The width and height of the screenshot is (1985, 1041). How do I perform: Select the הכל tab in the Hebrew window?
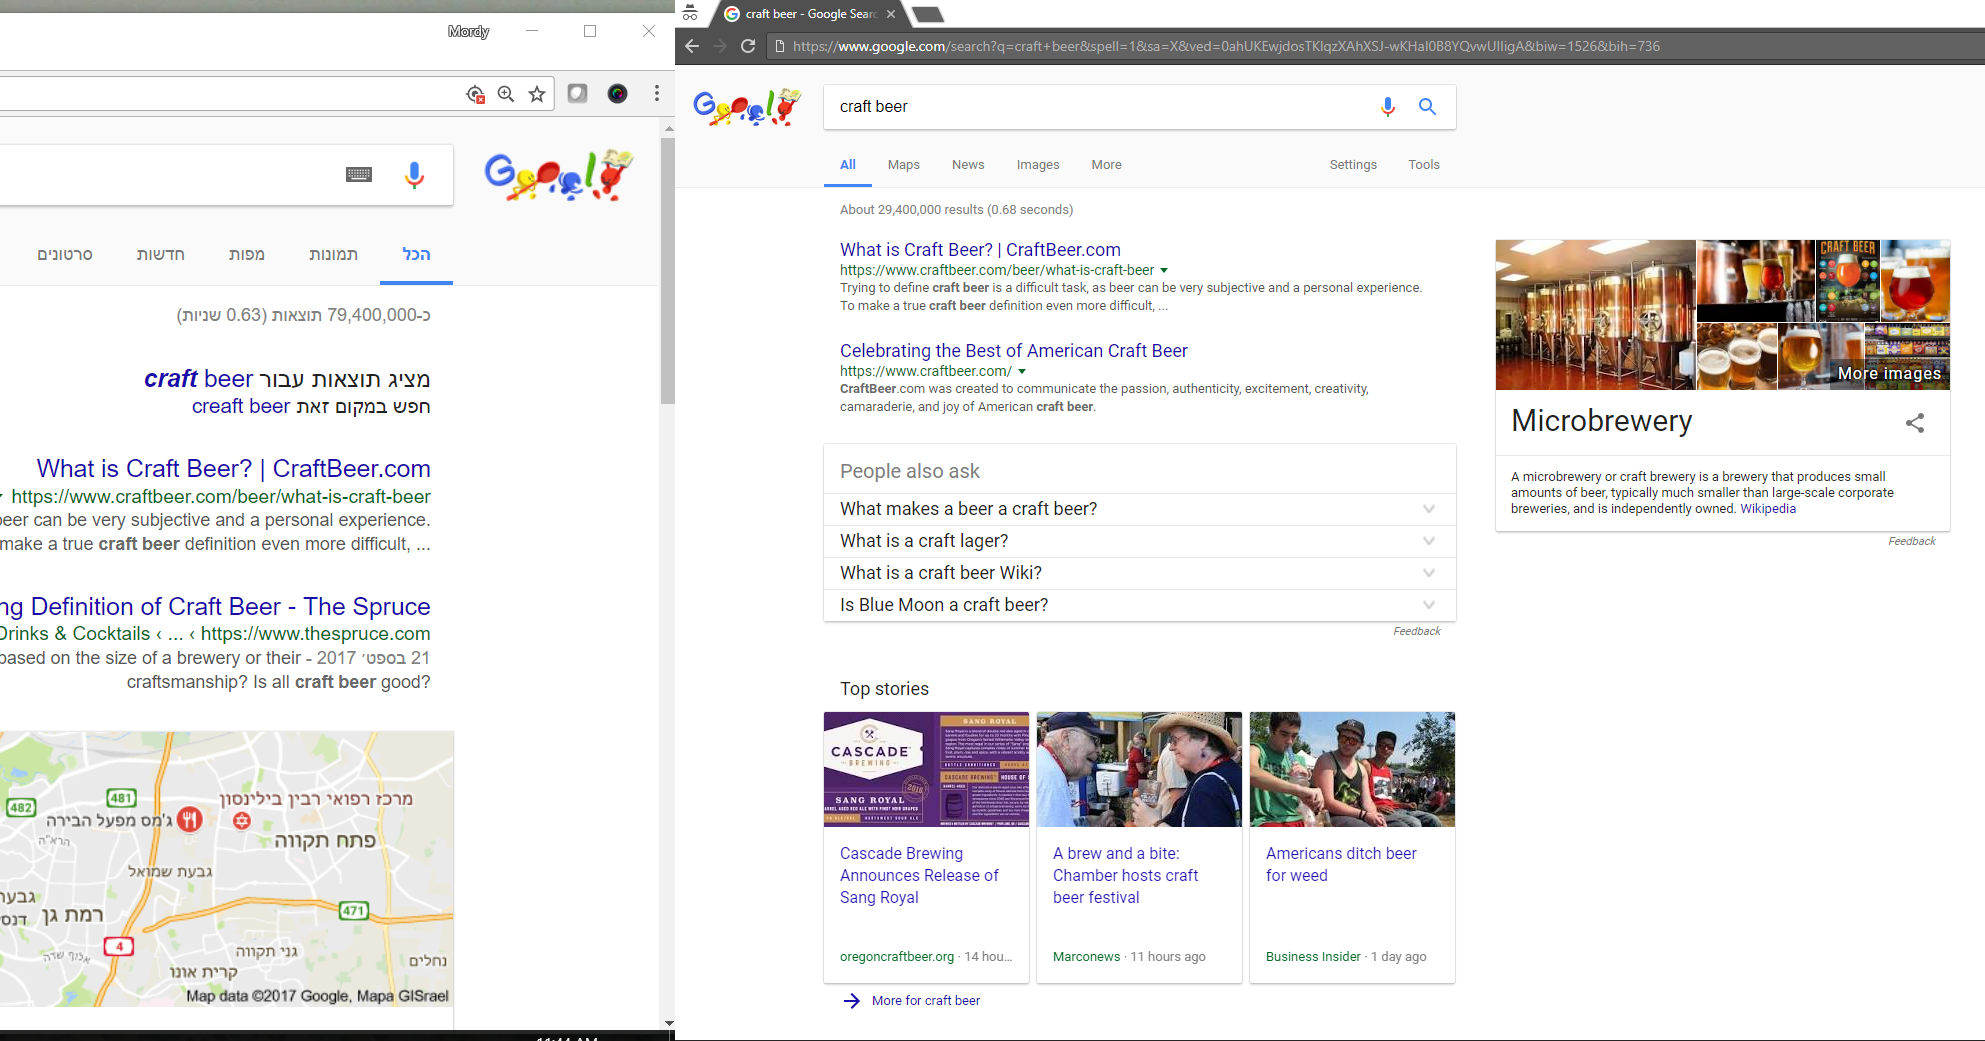pyautogui.click(x=417, y=255)
